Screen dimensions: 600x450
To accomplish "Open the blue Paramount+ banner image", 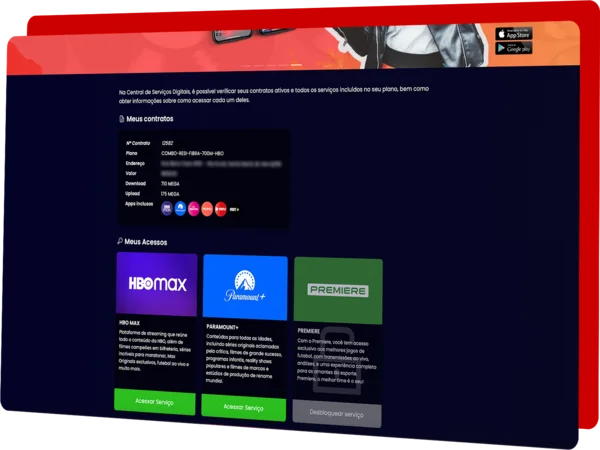I will click(245, 287).
